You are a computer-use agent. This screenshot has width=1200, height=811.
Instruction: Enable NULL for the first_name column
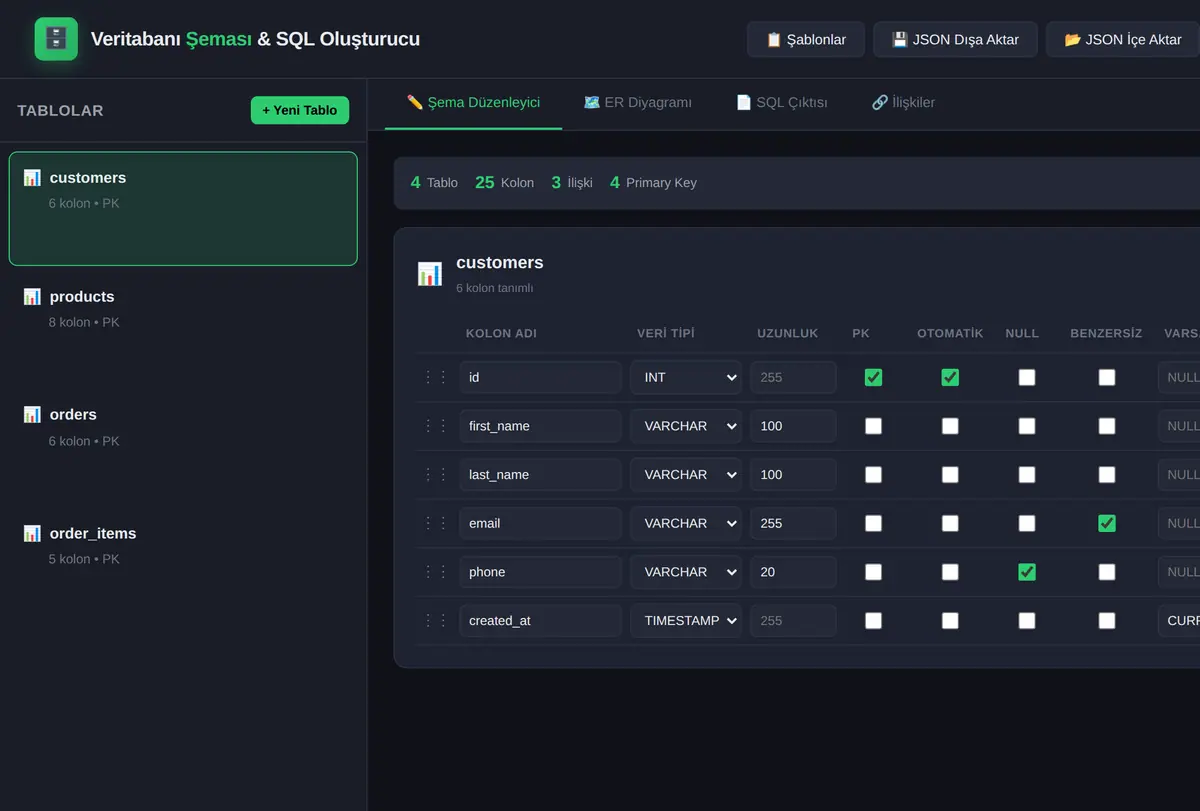[x=1027, y=426]
